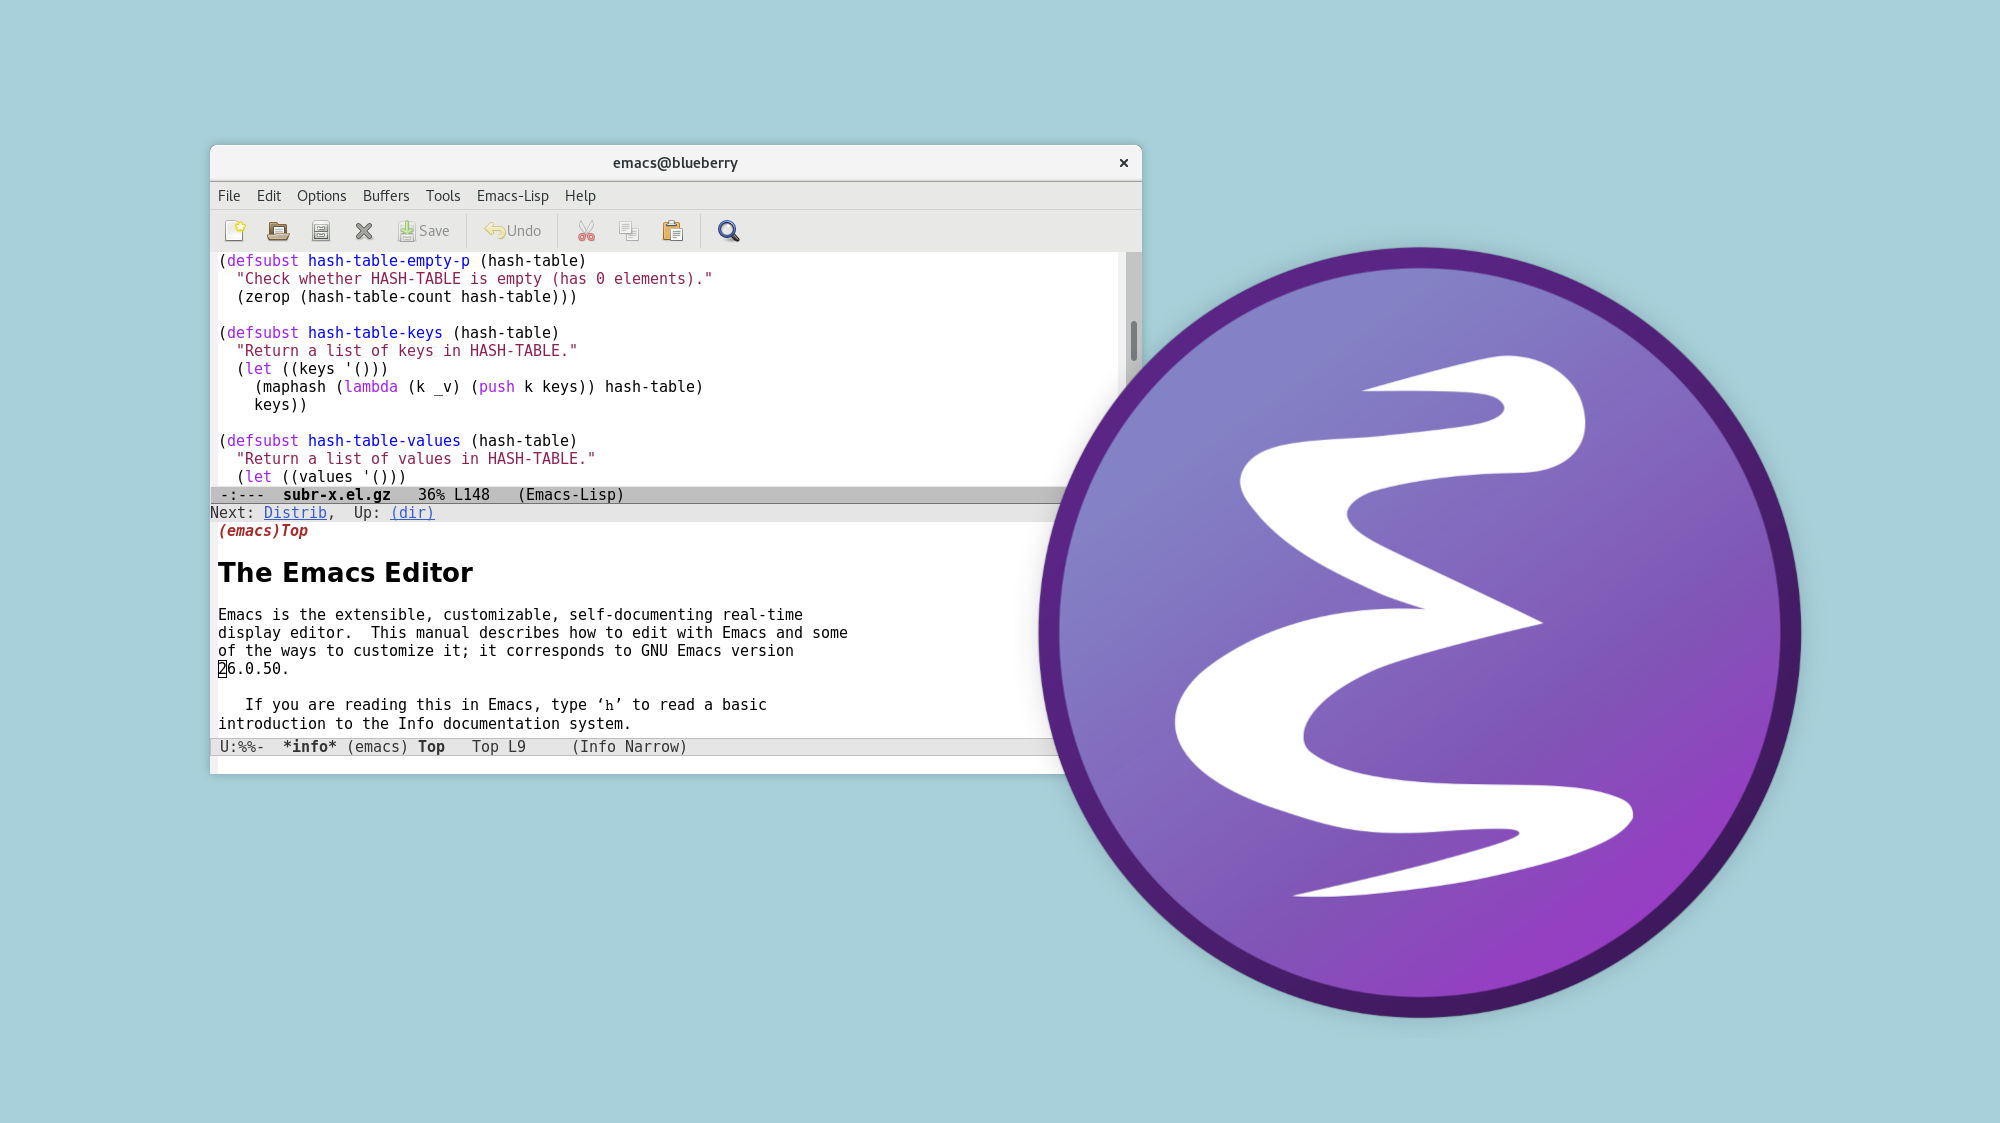The image size is (2000, 1123).
Task: Click hash-table-keys function name
Action: (375, 333)
